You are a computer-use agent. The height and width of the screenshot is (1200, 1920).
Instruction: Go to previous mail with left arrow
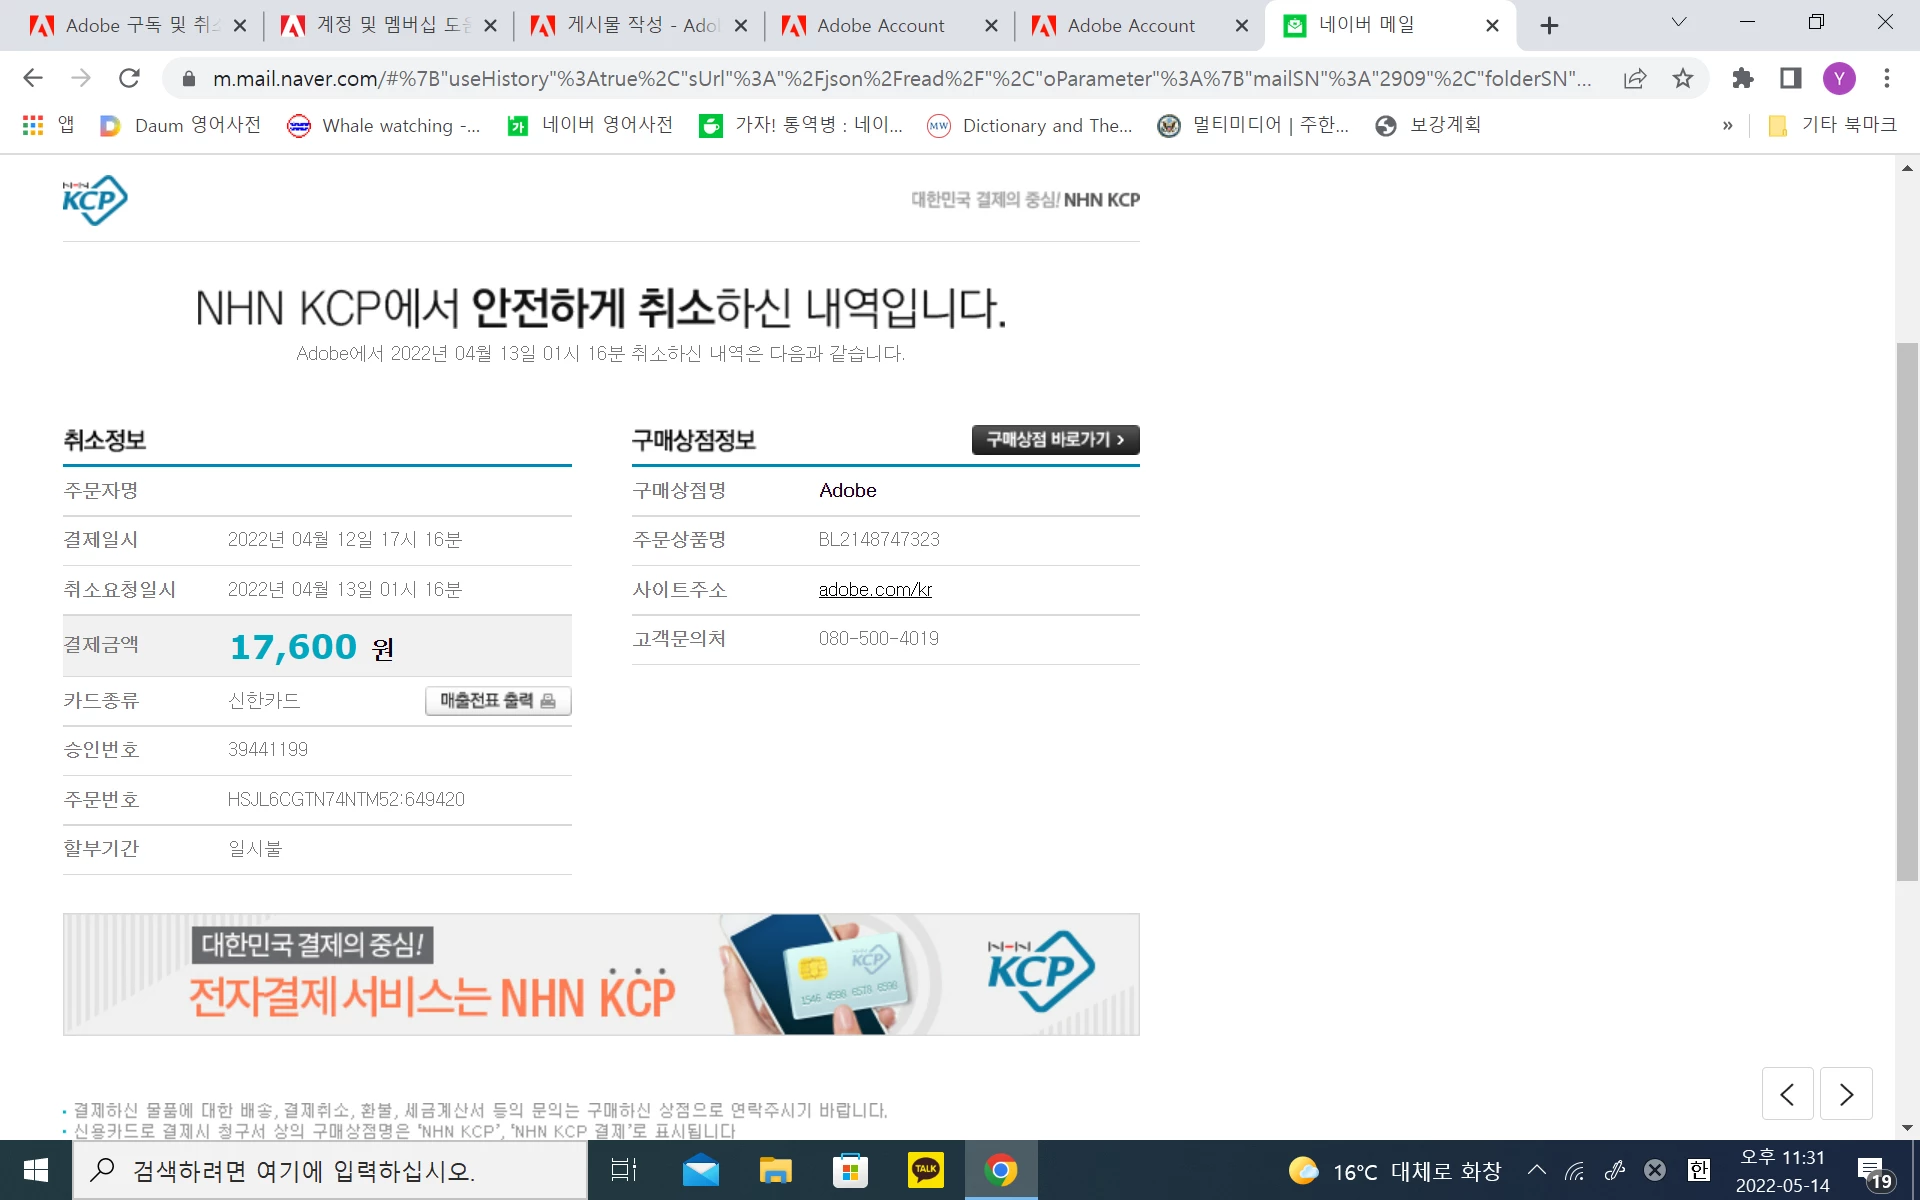(1787, 1094)
